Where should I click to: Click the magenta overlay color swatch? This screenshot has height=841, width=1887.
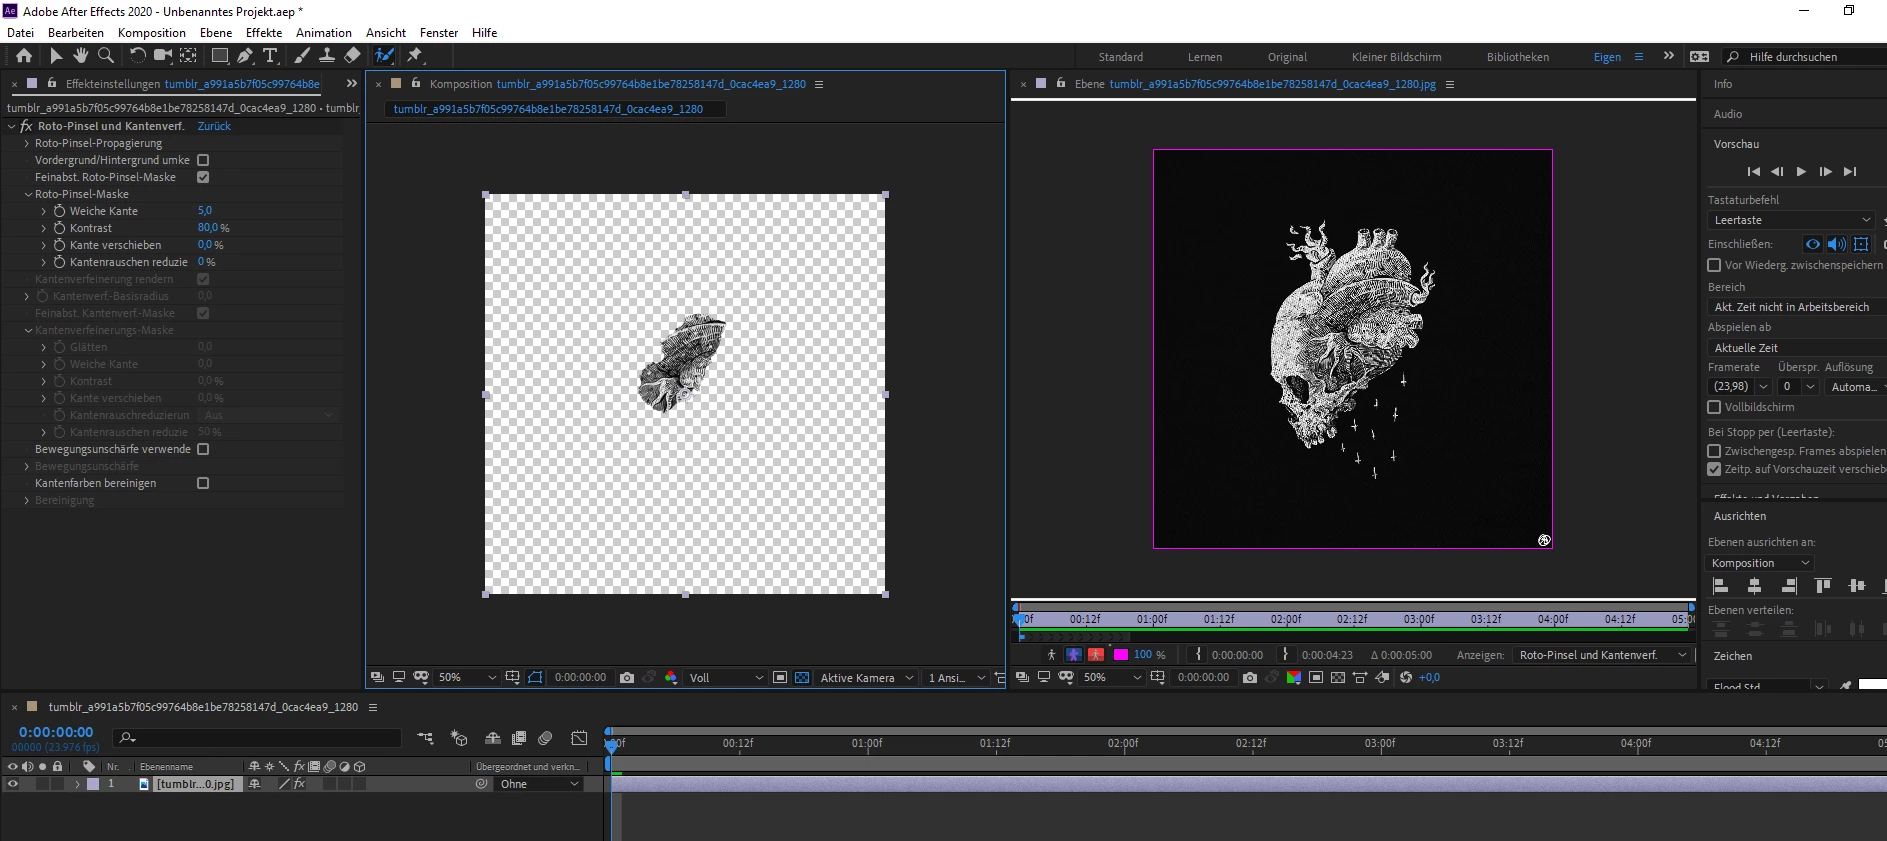coord(1121,655)
